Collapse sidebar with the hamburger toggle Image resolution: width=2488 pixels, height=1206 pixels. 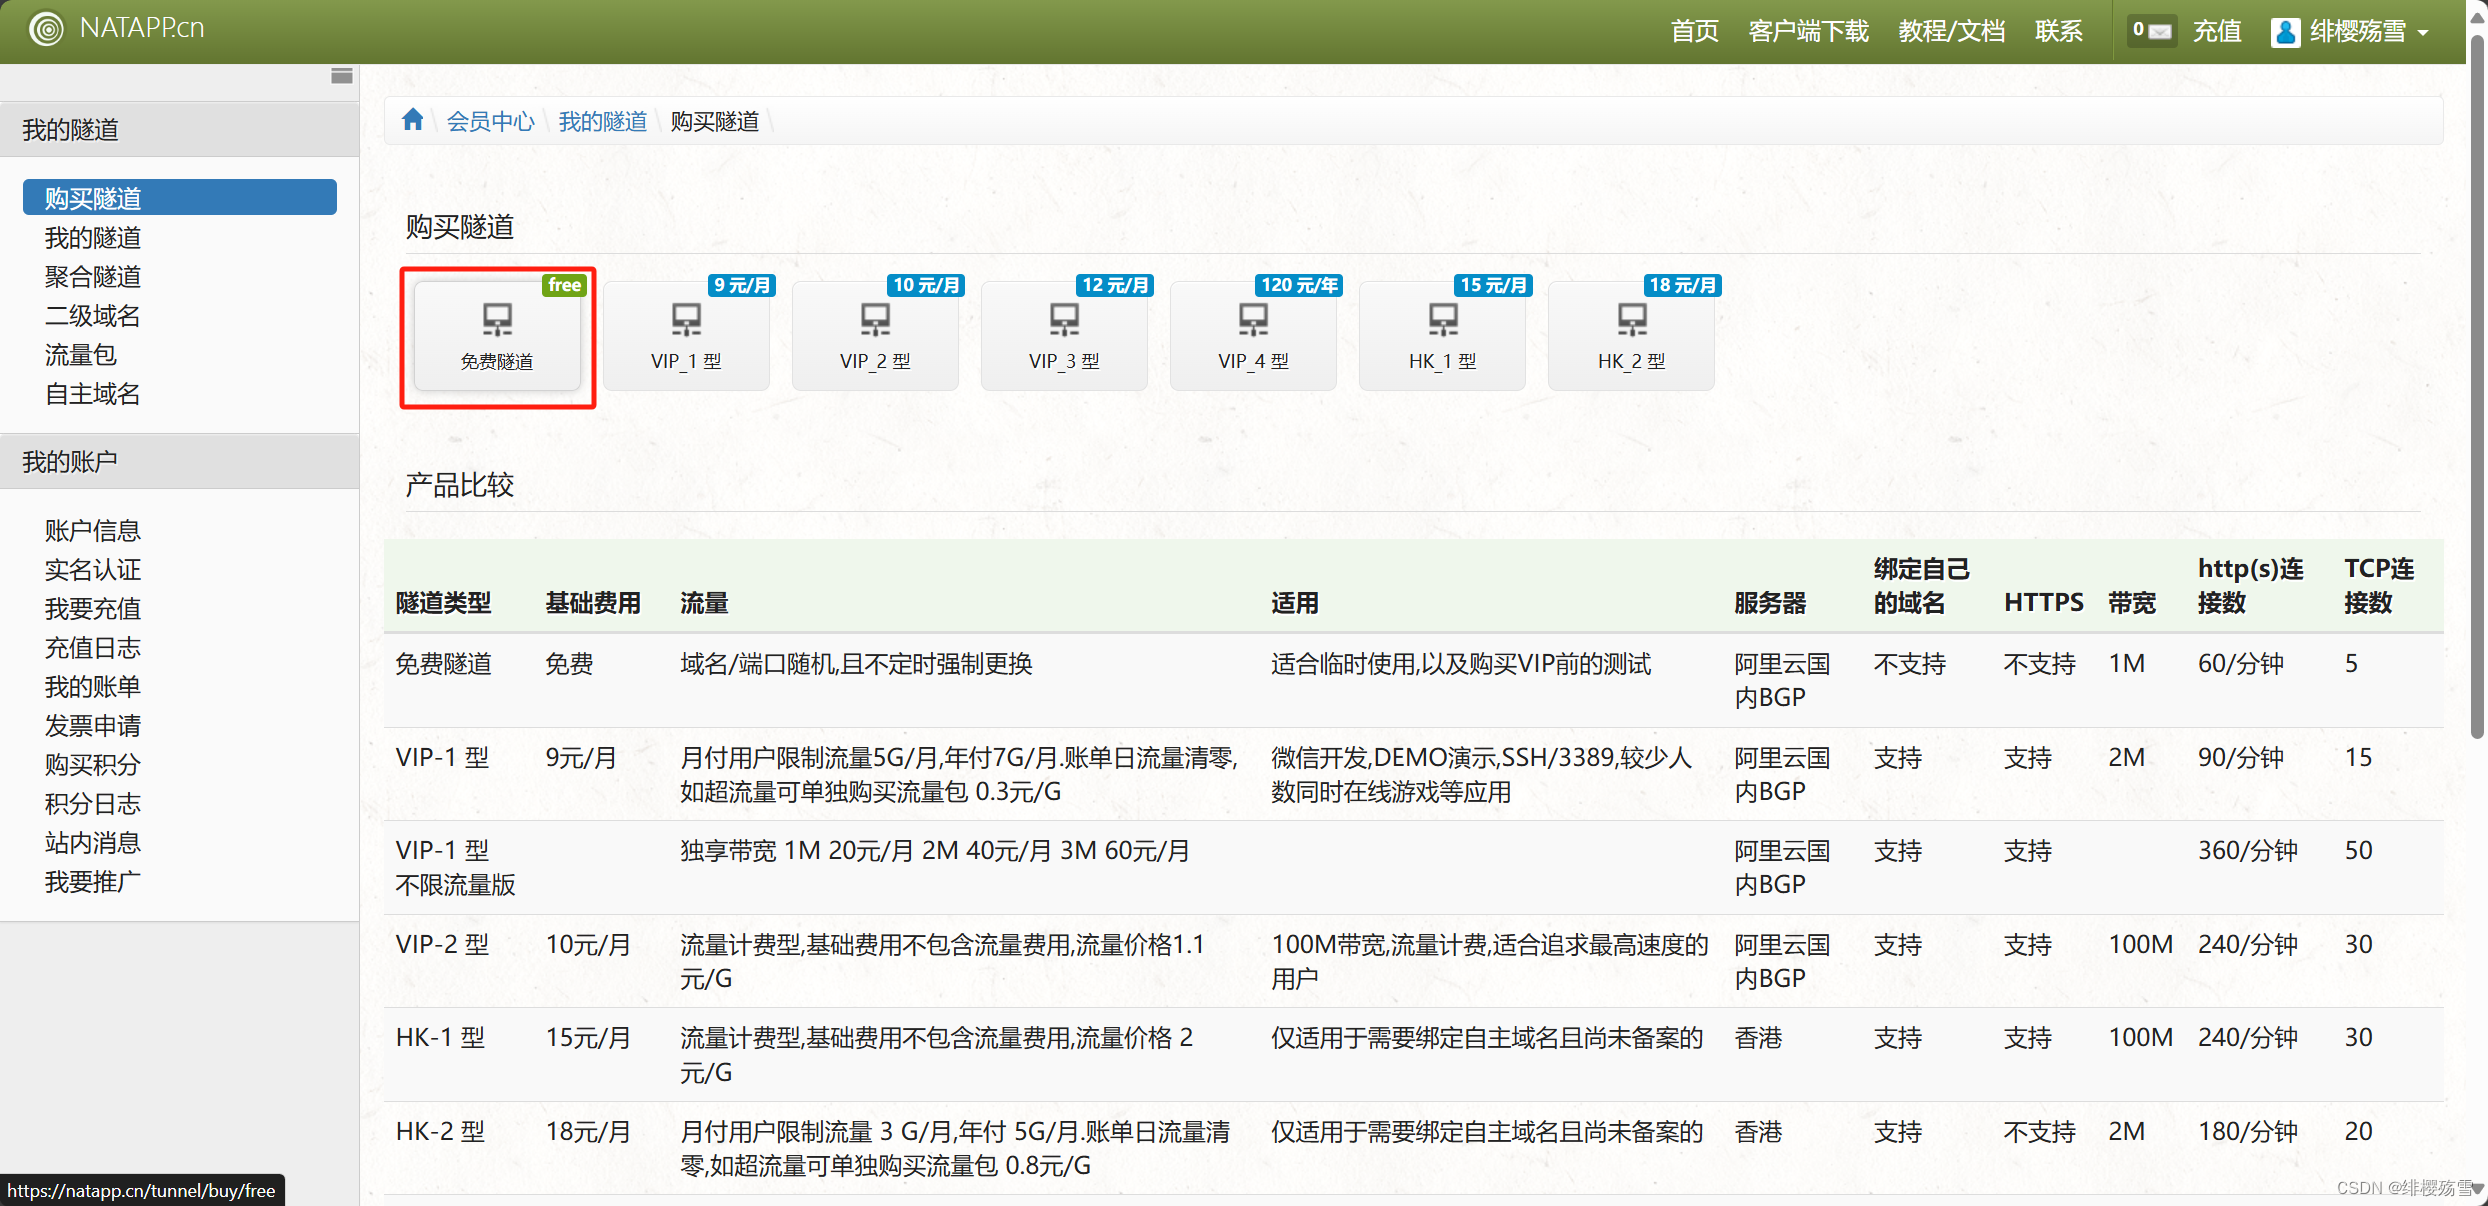coord(341,76)
